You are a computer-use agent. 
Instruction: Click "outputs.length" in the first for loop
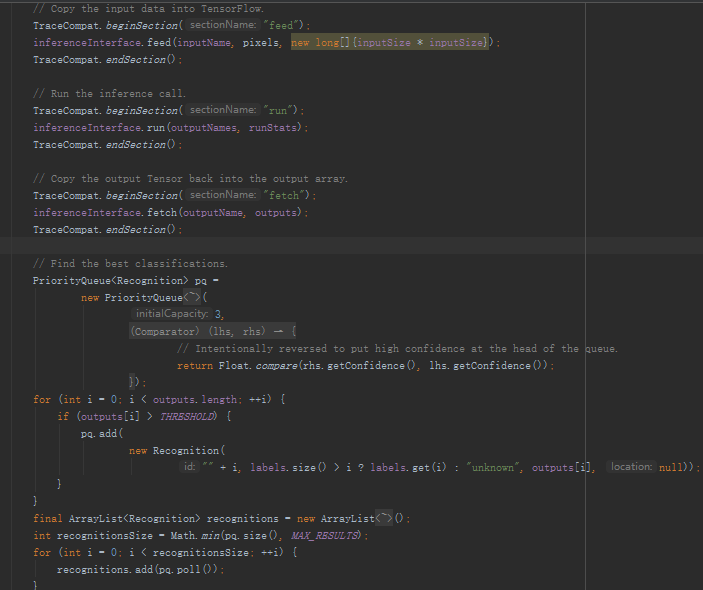pyautogui.click(x=195, y=399)
